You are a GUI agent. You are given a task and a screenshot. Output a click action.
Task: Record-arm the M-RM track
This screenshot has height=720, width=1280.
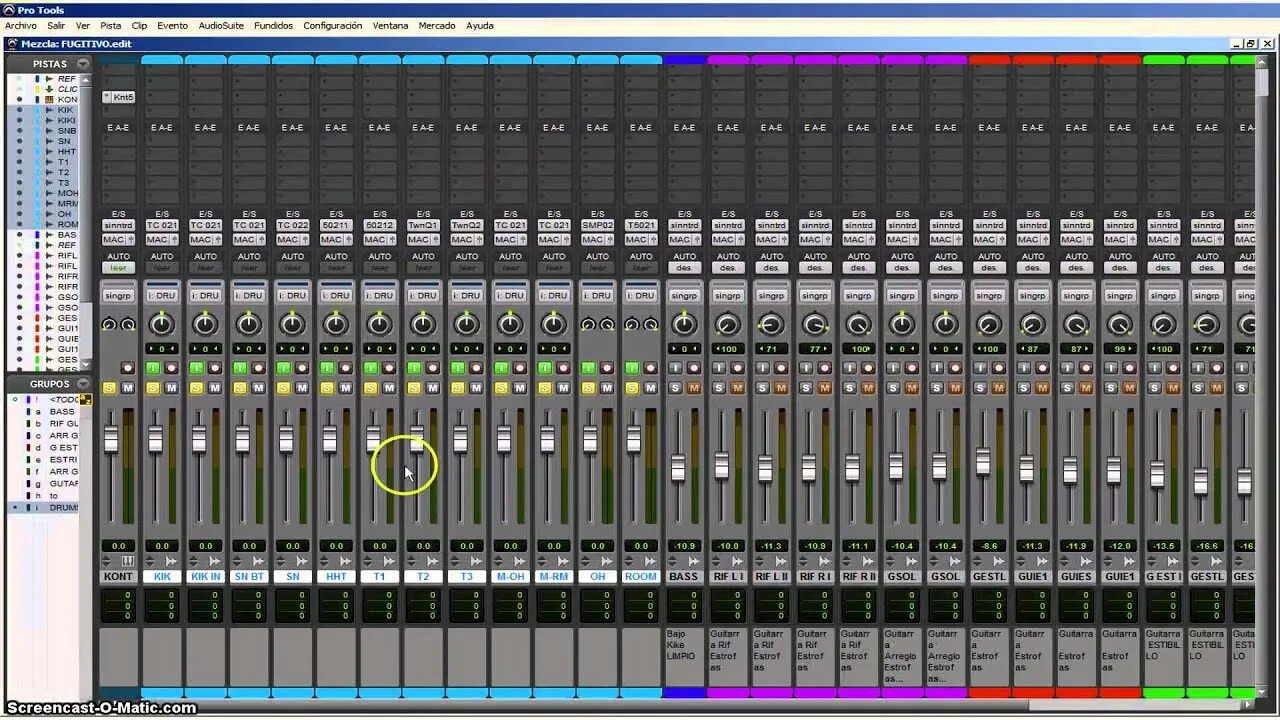(563, 368)
